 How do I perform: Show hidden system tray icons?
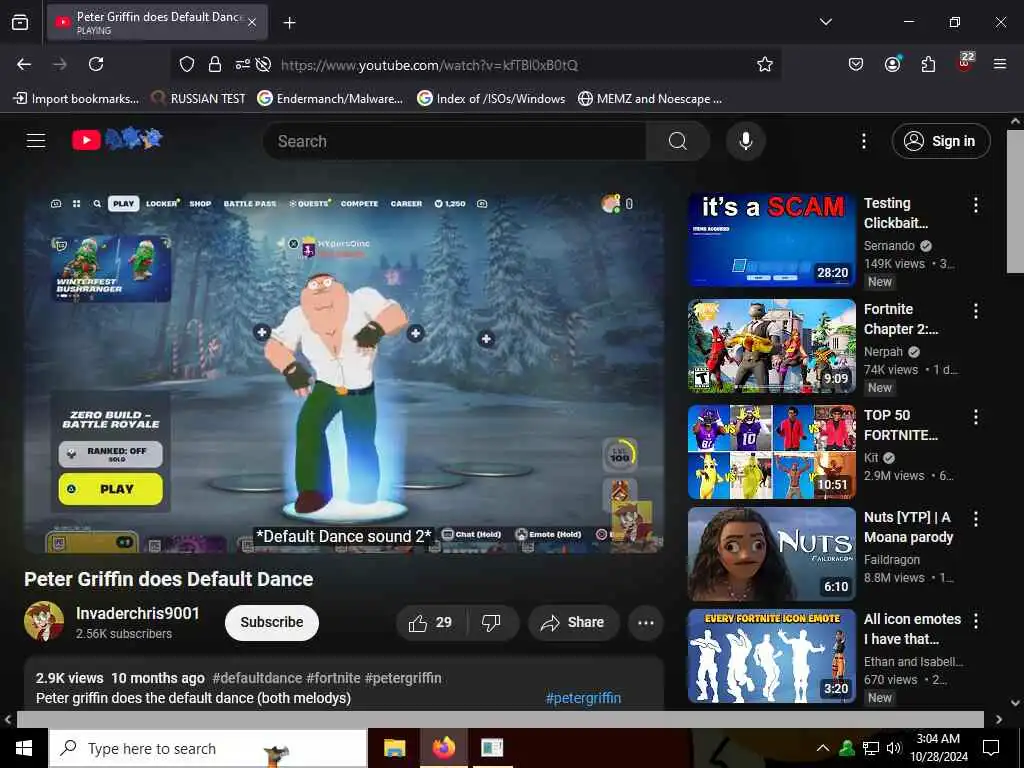pos(822,748)
